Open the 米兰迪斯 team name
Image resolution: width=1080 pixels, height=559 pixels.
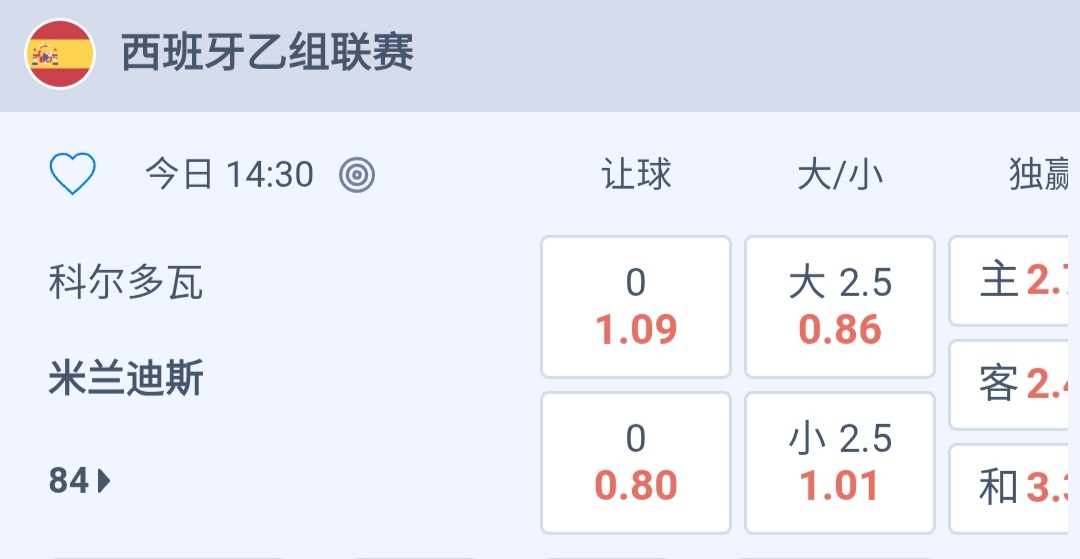click(126, 379)
